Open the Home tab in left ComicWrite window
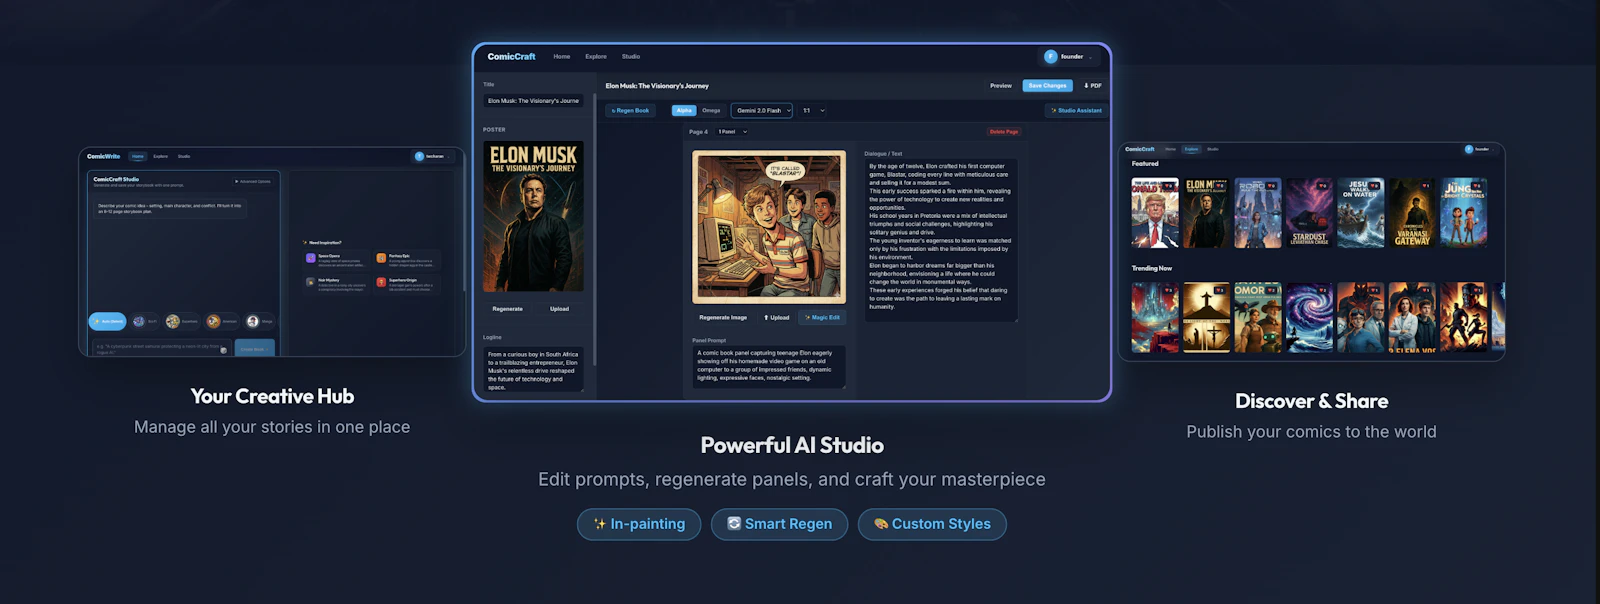The height and width of the screenshot is (604, 1600). pyautogui.click(x=138, y=156)
